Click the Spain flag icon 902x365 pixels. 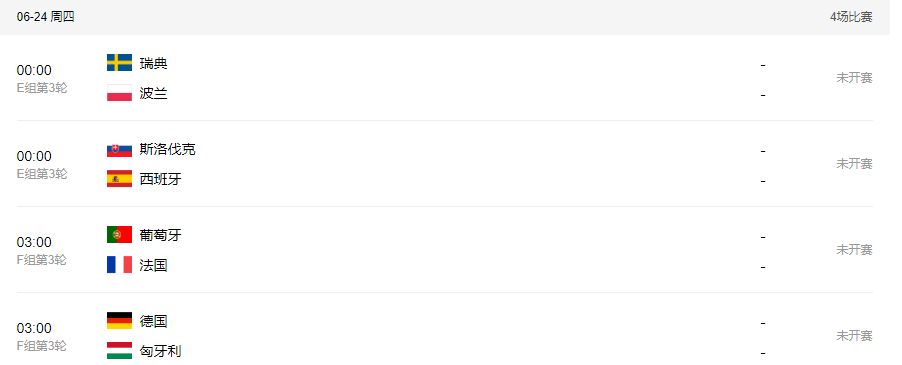(119, 179)
